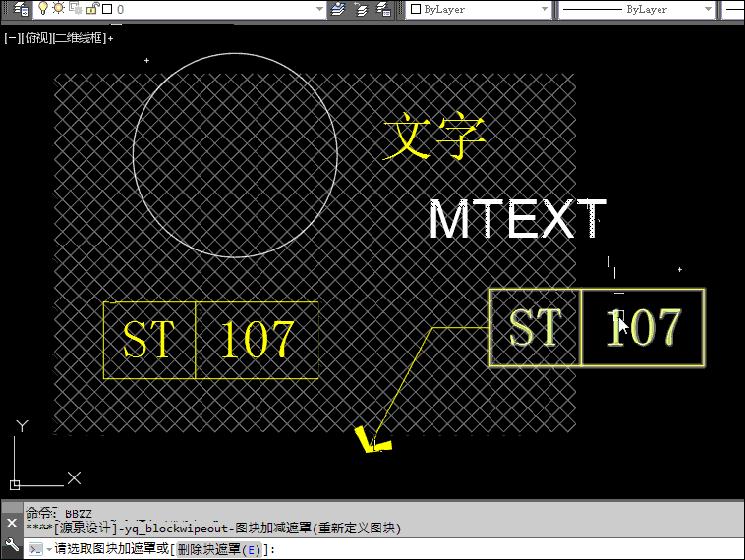Click the recent commands prompt icon

coord(37,549)
